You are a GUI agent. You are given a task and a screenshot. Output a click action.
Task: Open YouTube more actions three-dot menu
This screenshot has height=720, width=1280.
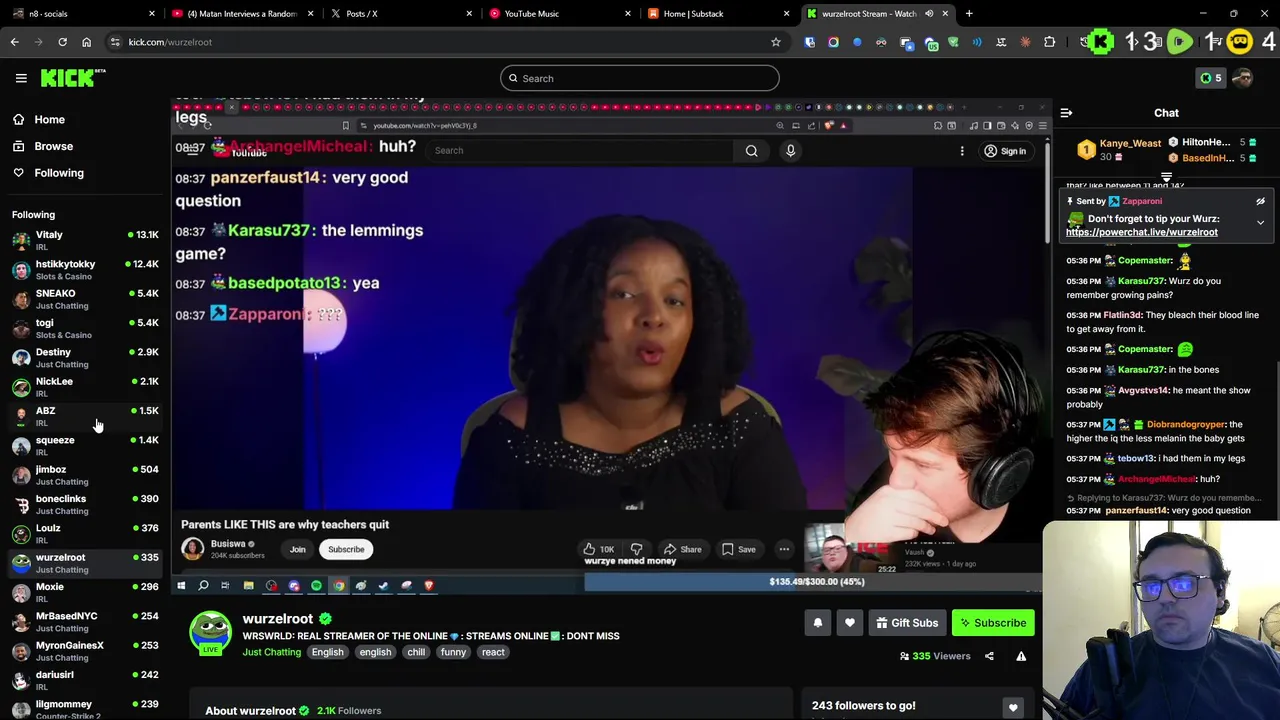(x=784, y=549)
